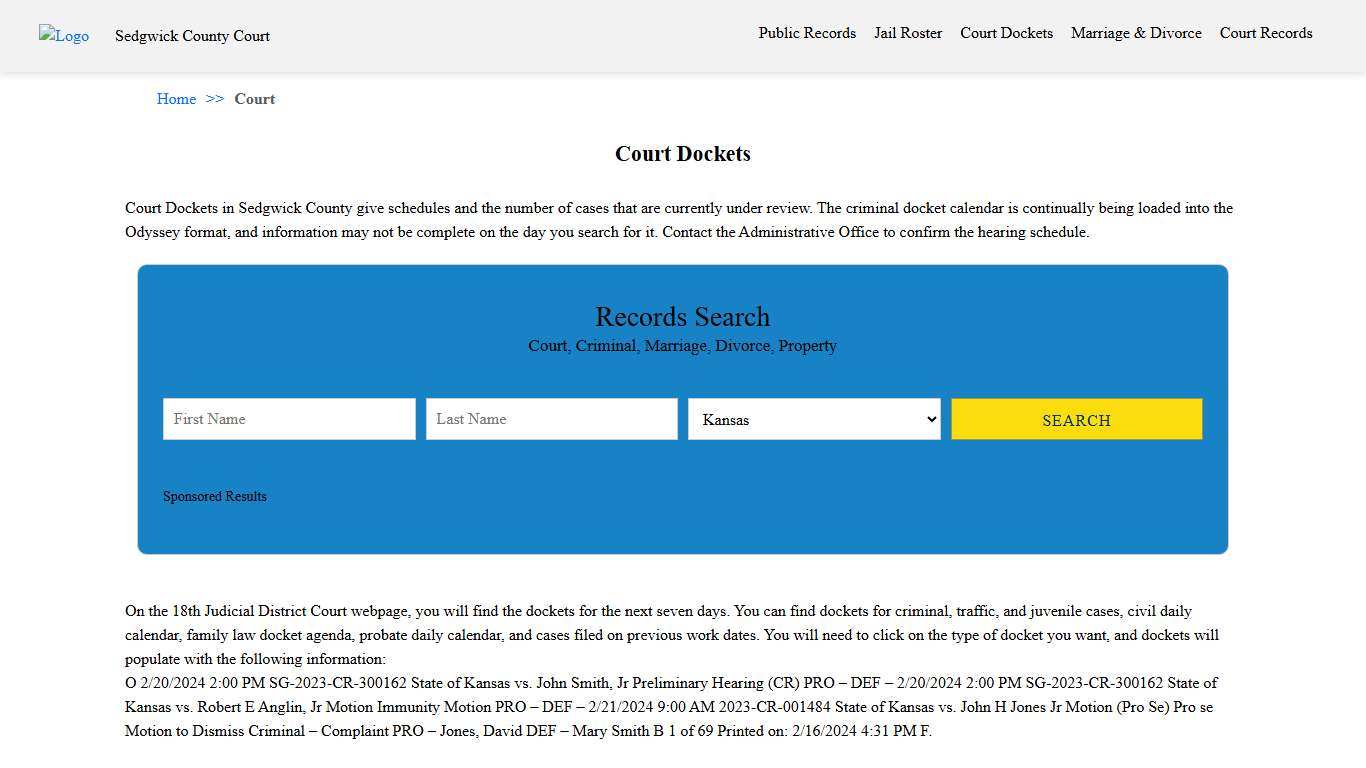Navigate back using the Home breadcrumb link
This screenshot has height=768, width=1366.
[x=176, y=99]
